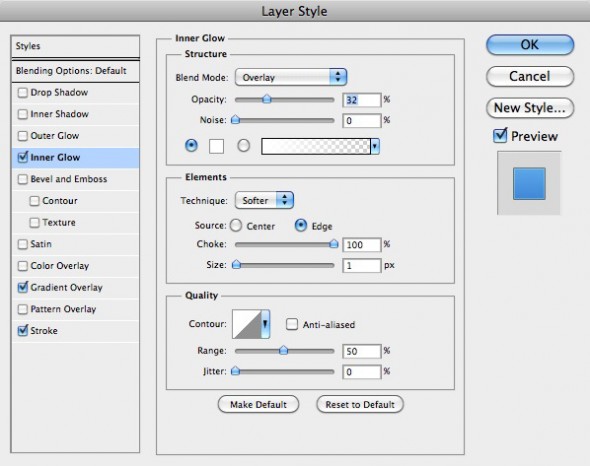Tick the Texture sub-option checkbox
This screenshot has height=466, width=590.
(x=34, y=223)
